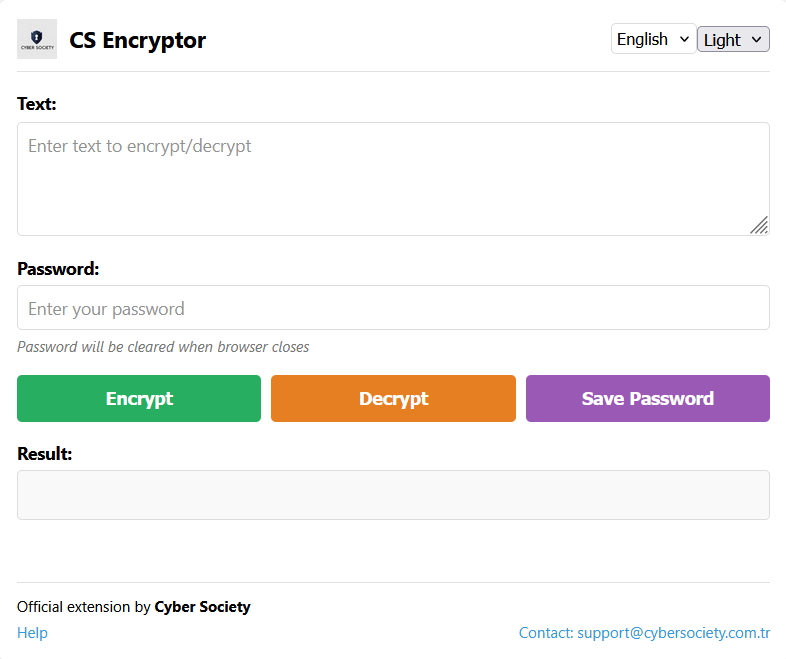Click the Password: field label
This screenshot has height=659, width=786.
58,269
